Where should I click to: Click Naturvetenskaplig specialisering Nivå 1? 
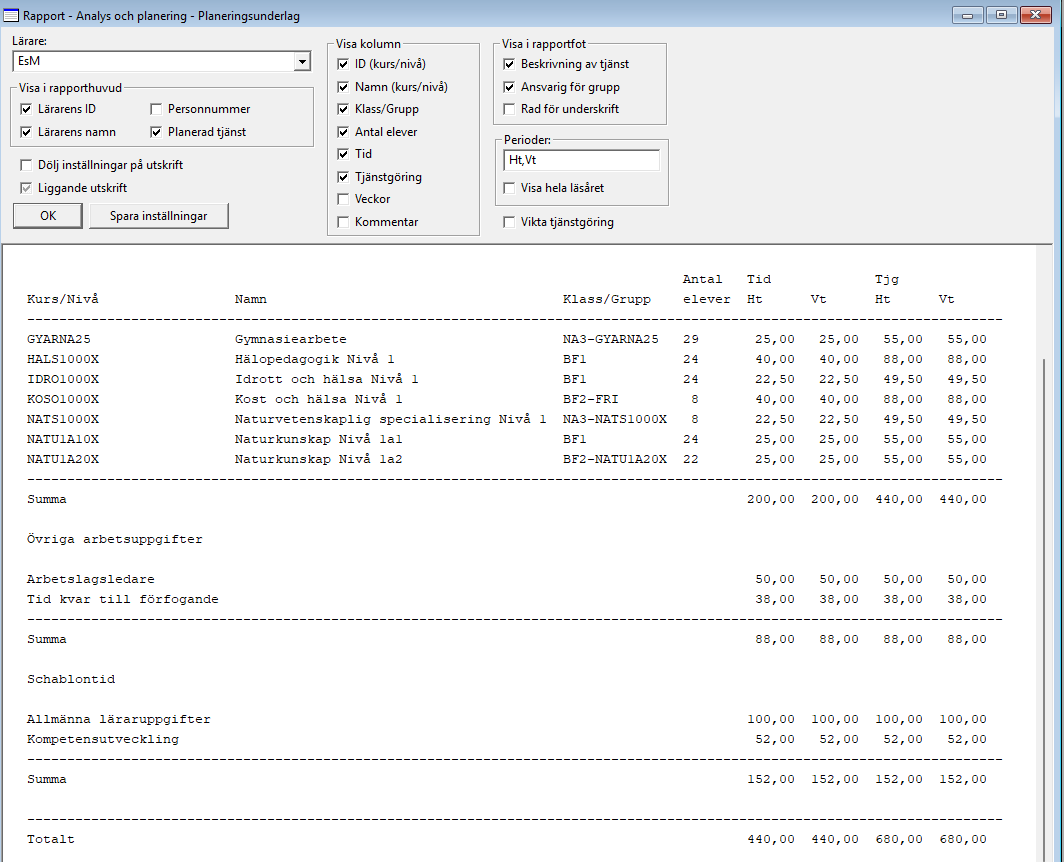[391, 419]
